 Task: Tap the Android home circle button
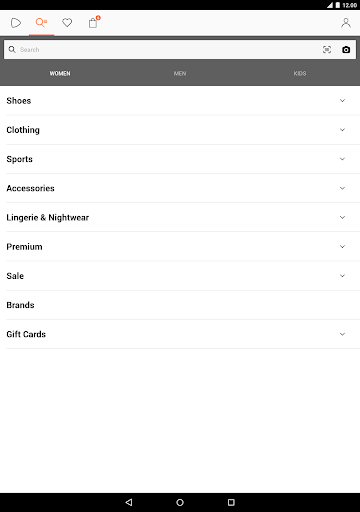point(180,502)
